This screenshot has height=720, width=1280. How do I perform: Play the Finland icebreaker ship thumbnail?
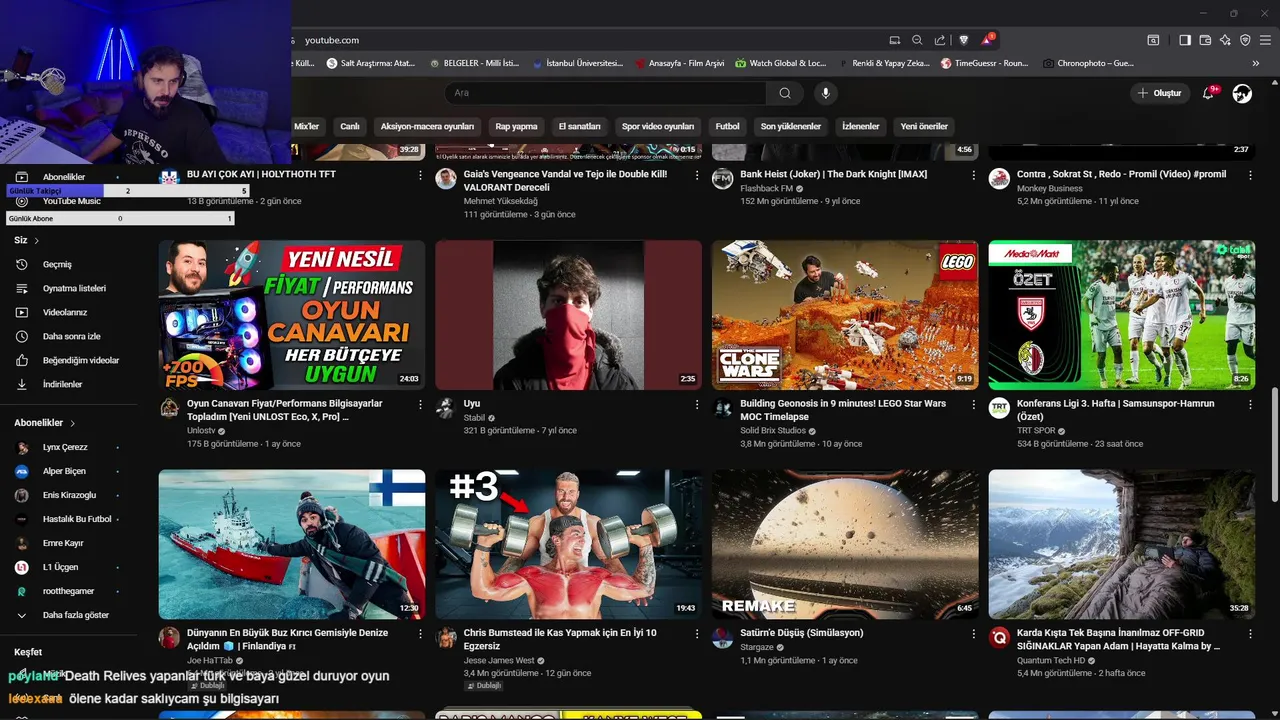tap(291, 545)
